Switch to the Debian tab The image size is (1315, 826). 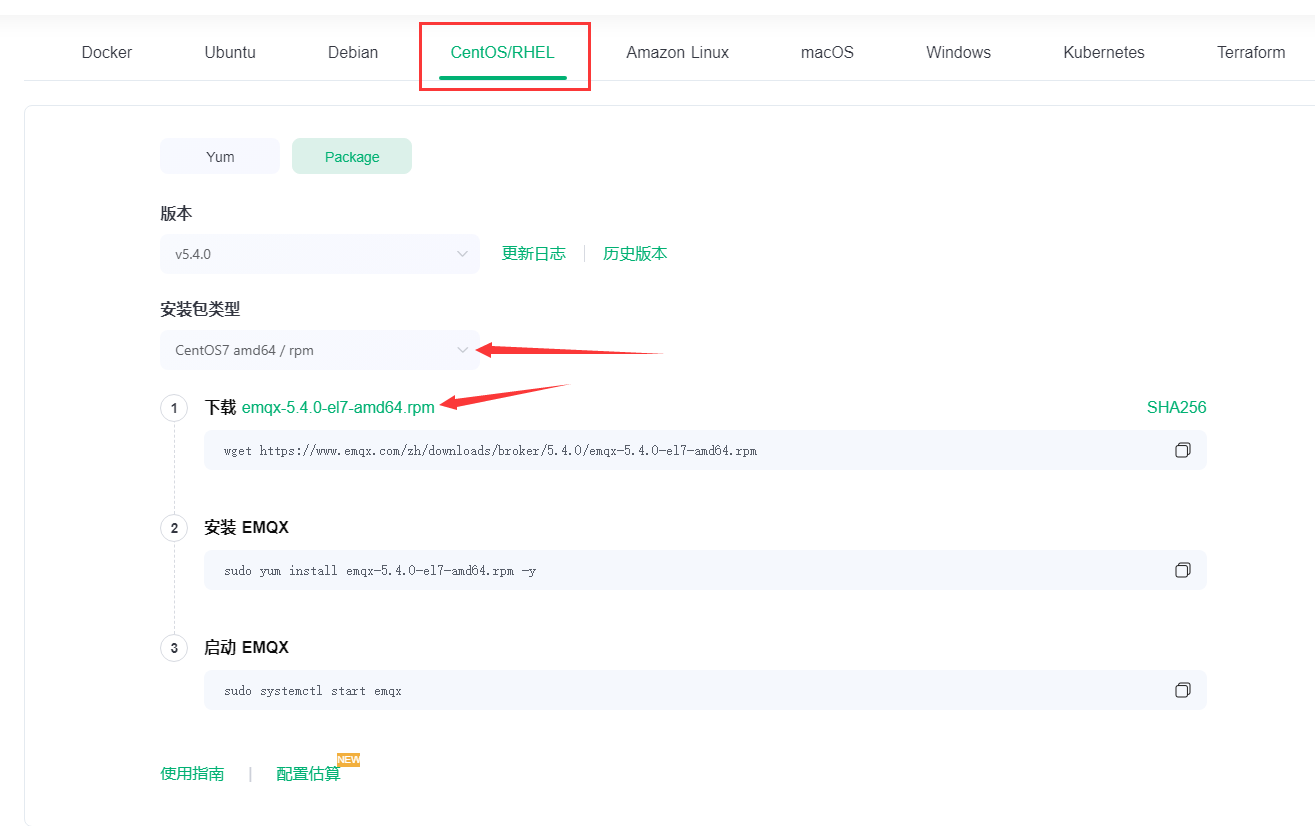(x=353, y=52)
